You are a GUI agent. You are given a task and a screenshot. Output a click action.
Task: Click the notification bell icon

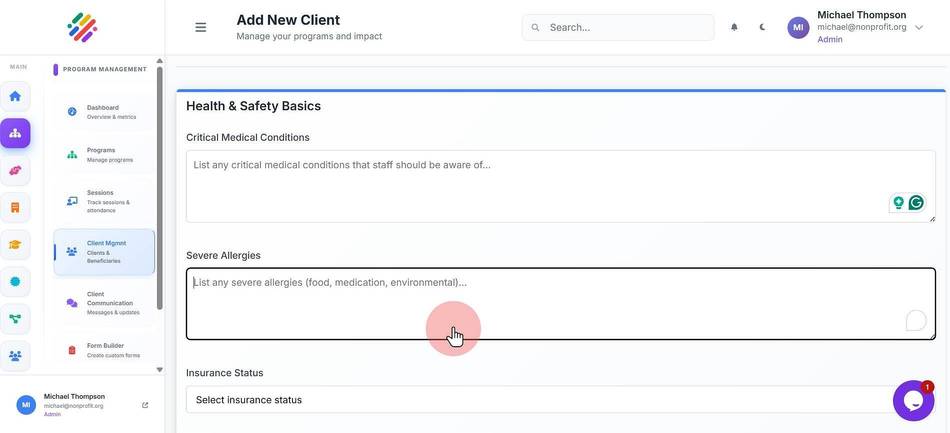(x=734, y=27)
